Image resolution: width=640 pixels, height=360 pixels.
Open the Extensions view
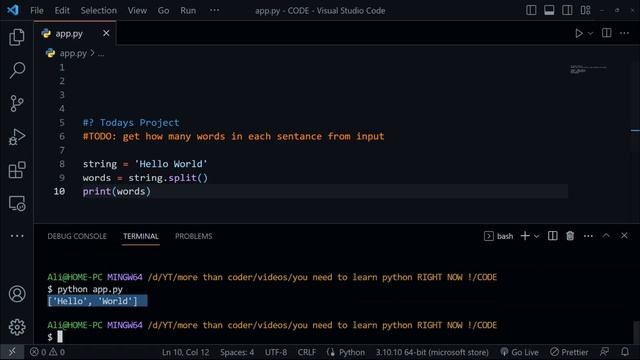click(17, 170)
